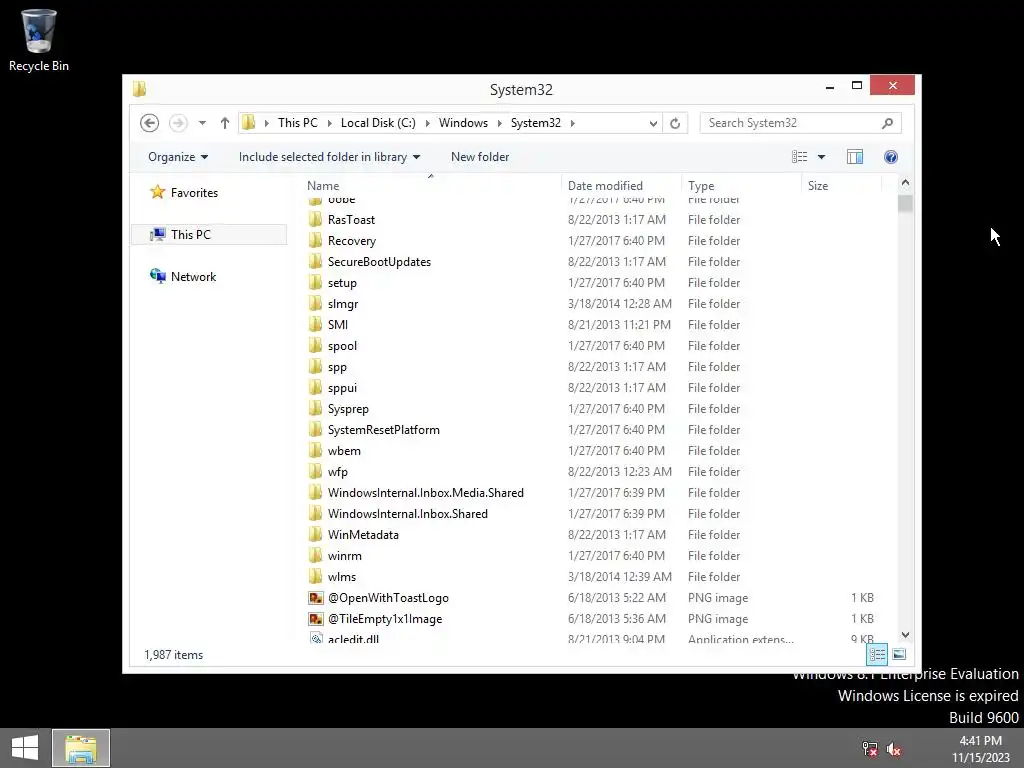This screenshot has height=768, width=1024.
Task: Click Local Disk (C:) in the breadcrumb
Action: click(x=378, y=123)
